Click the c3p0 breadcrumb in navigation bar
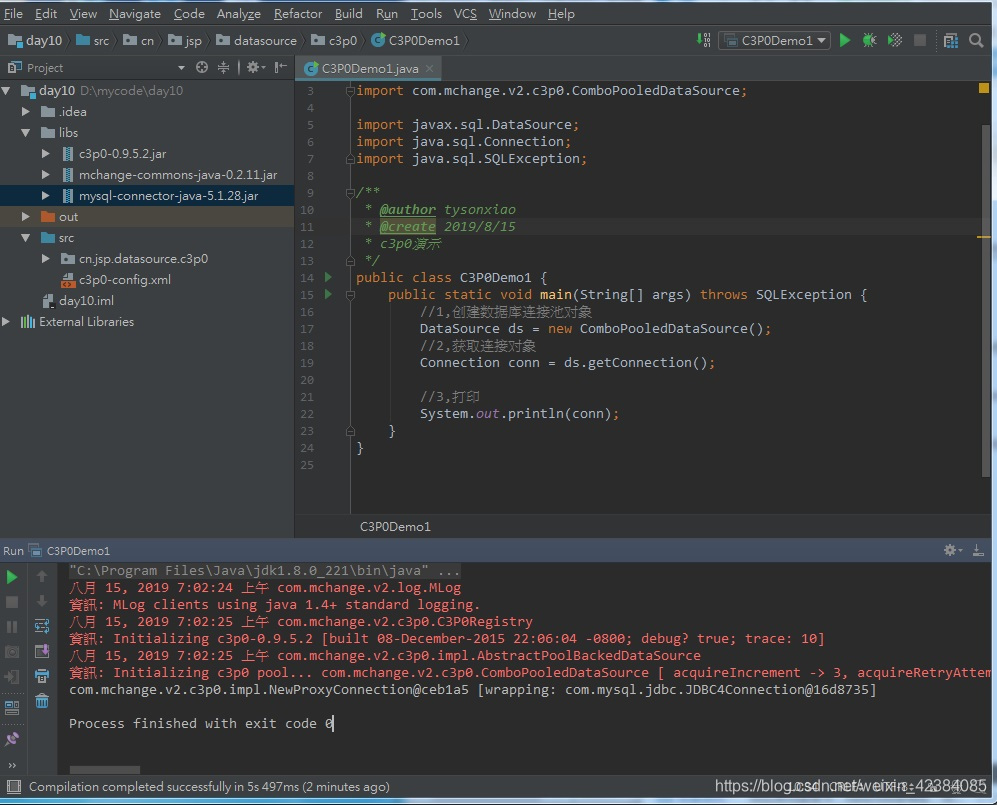Screen dimensions: 997x805 334,41
